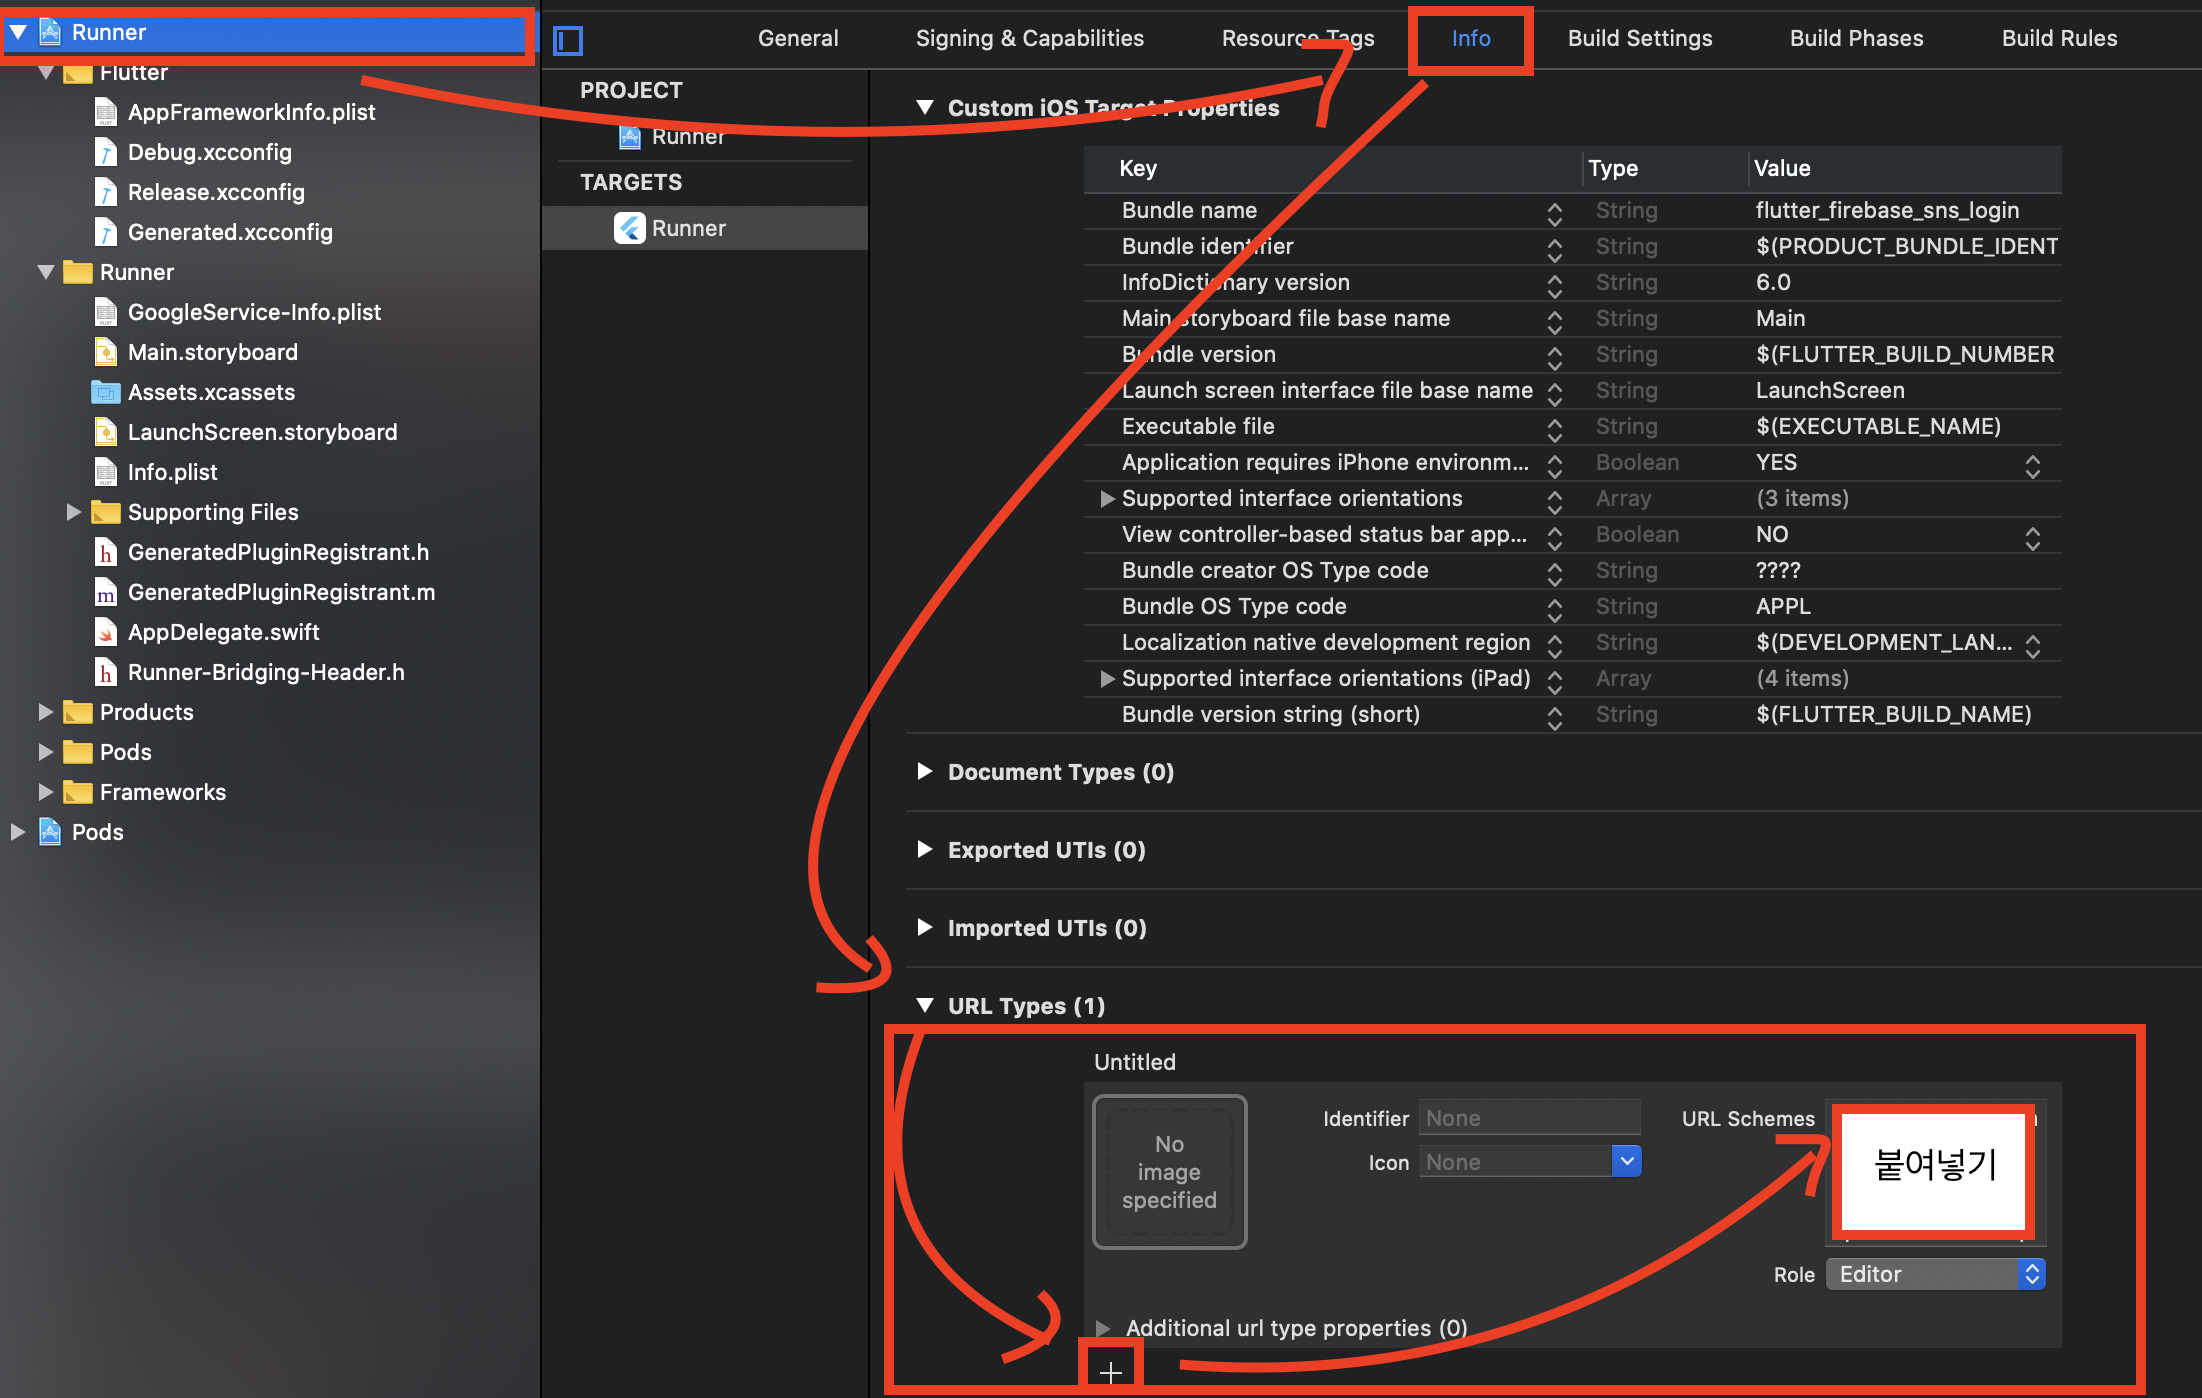Switch to the Build Settings tab

click(1639, 38)
